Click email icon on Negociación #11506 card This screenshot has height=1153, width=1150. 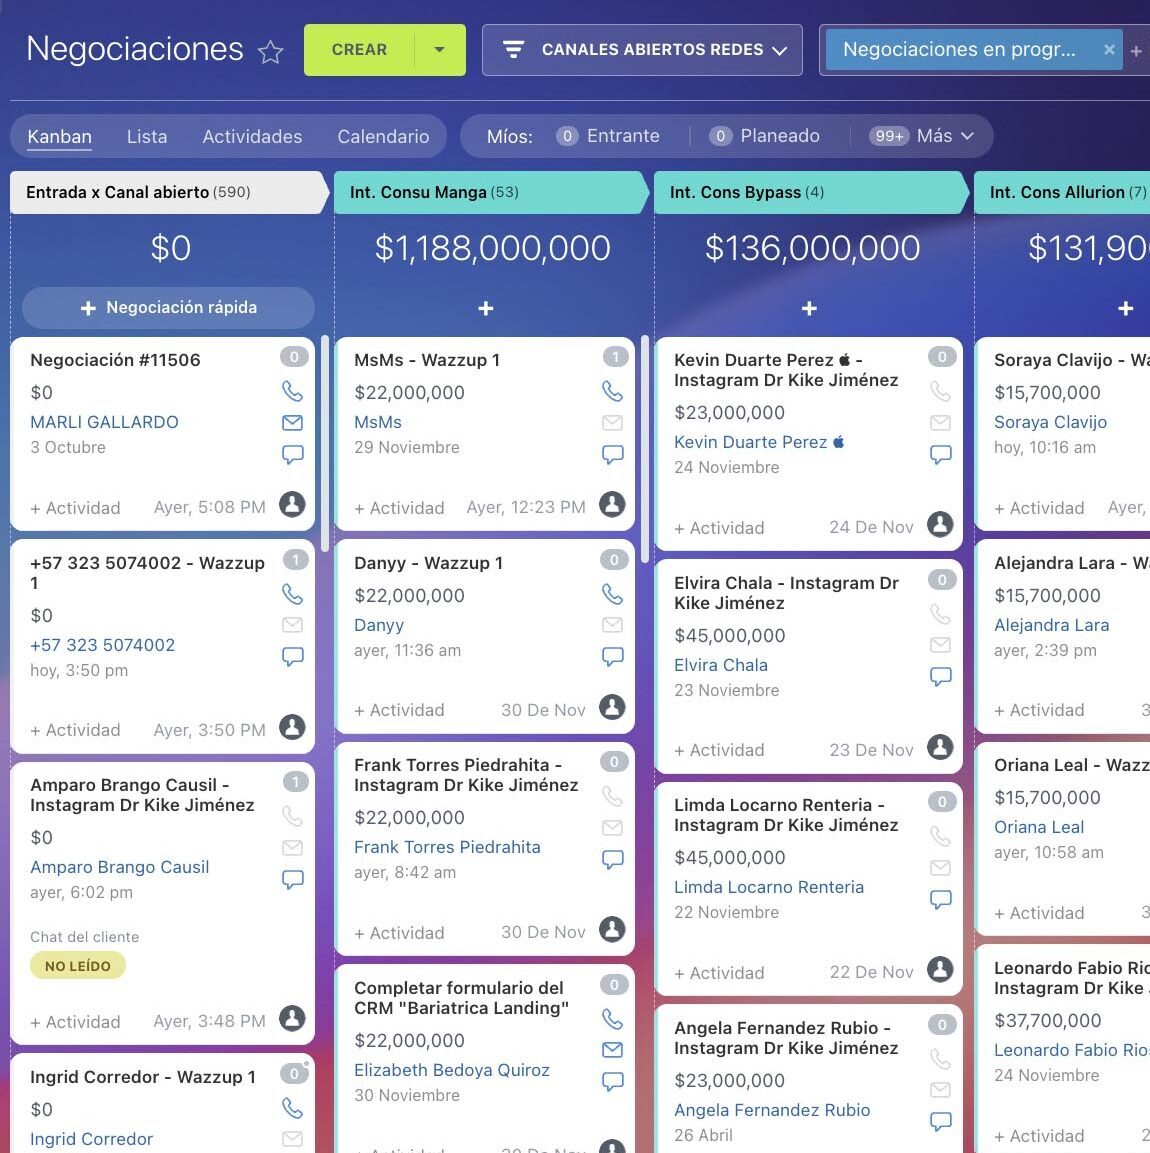pyautogui.click(x=292, y=423)
